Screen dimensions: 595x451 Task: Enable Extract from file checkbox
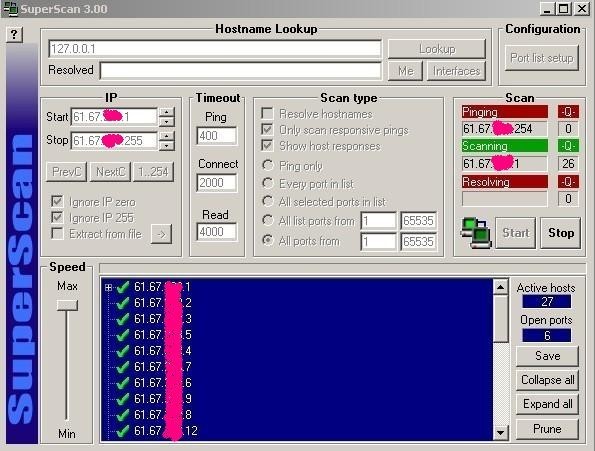(57, 233)
